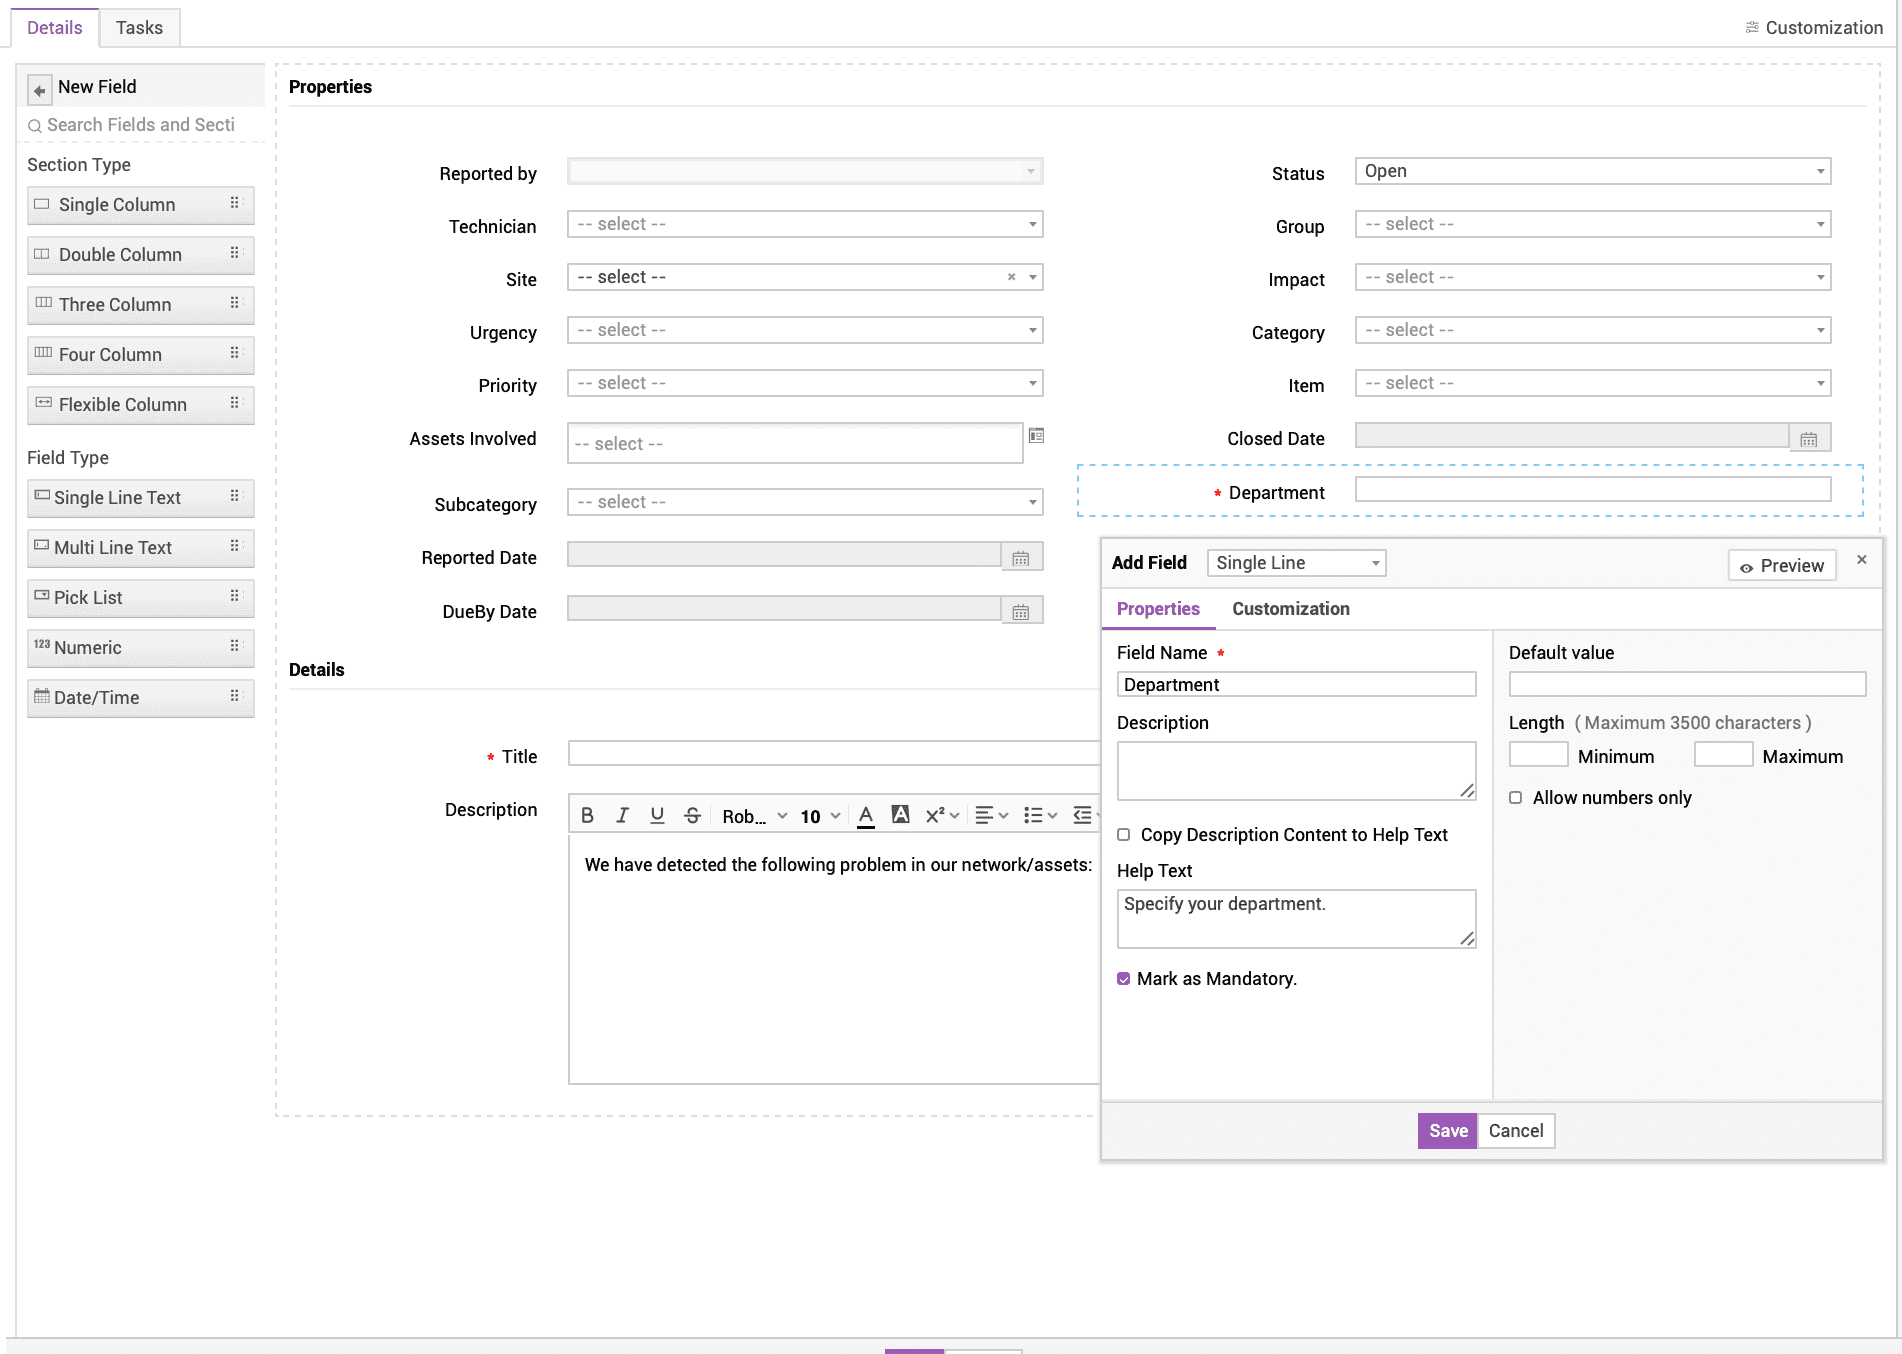Screen dimensions: 1902x1354
Task: Expand the Add Field type Single Line dropdown
Action: 1296,563
